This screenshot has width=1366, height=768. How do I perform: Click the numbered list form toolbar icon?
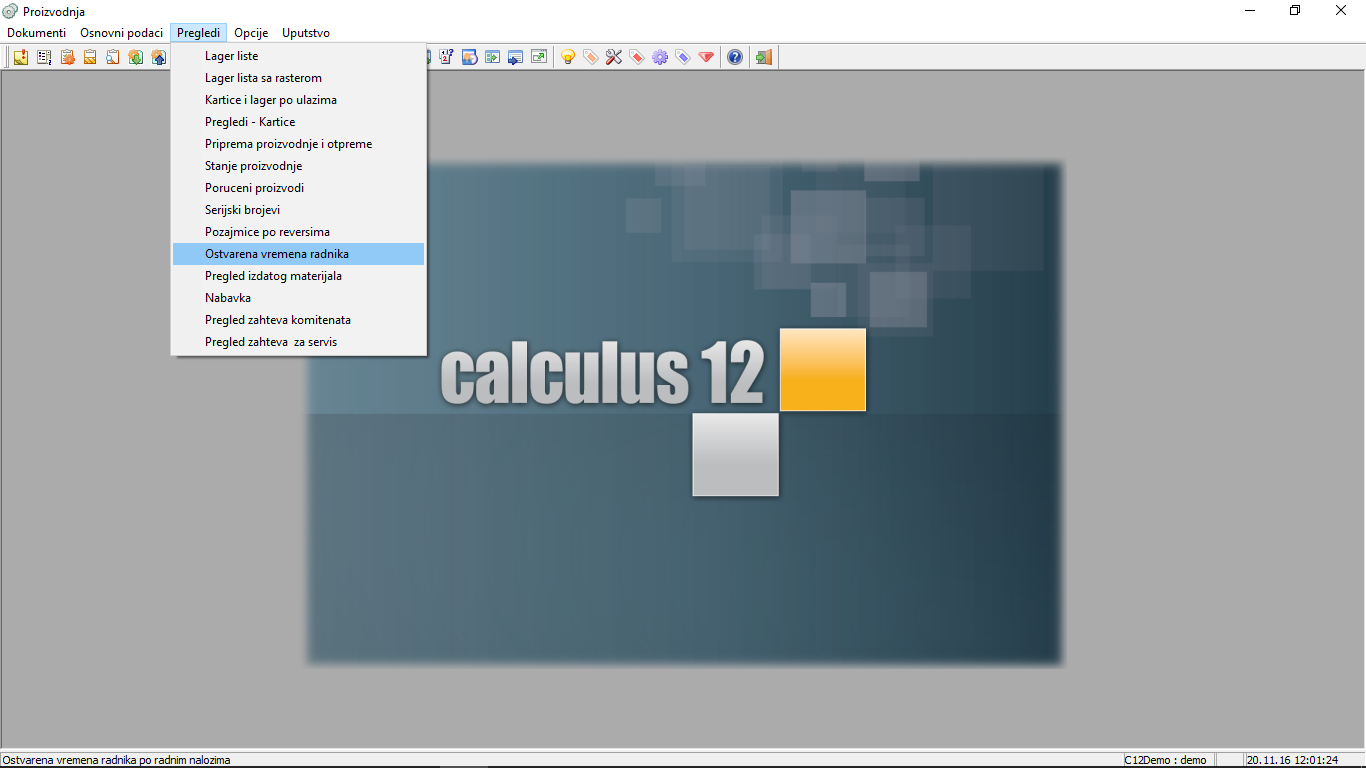(x=44, y=57)
